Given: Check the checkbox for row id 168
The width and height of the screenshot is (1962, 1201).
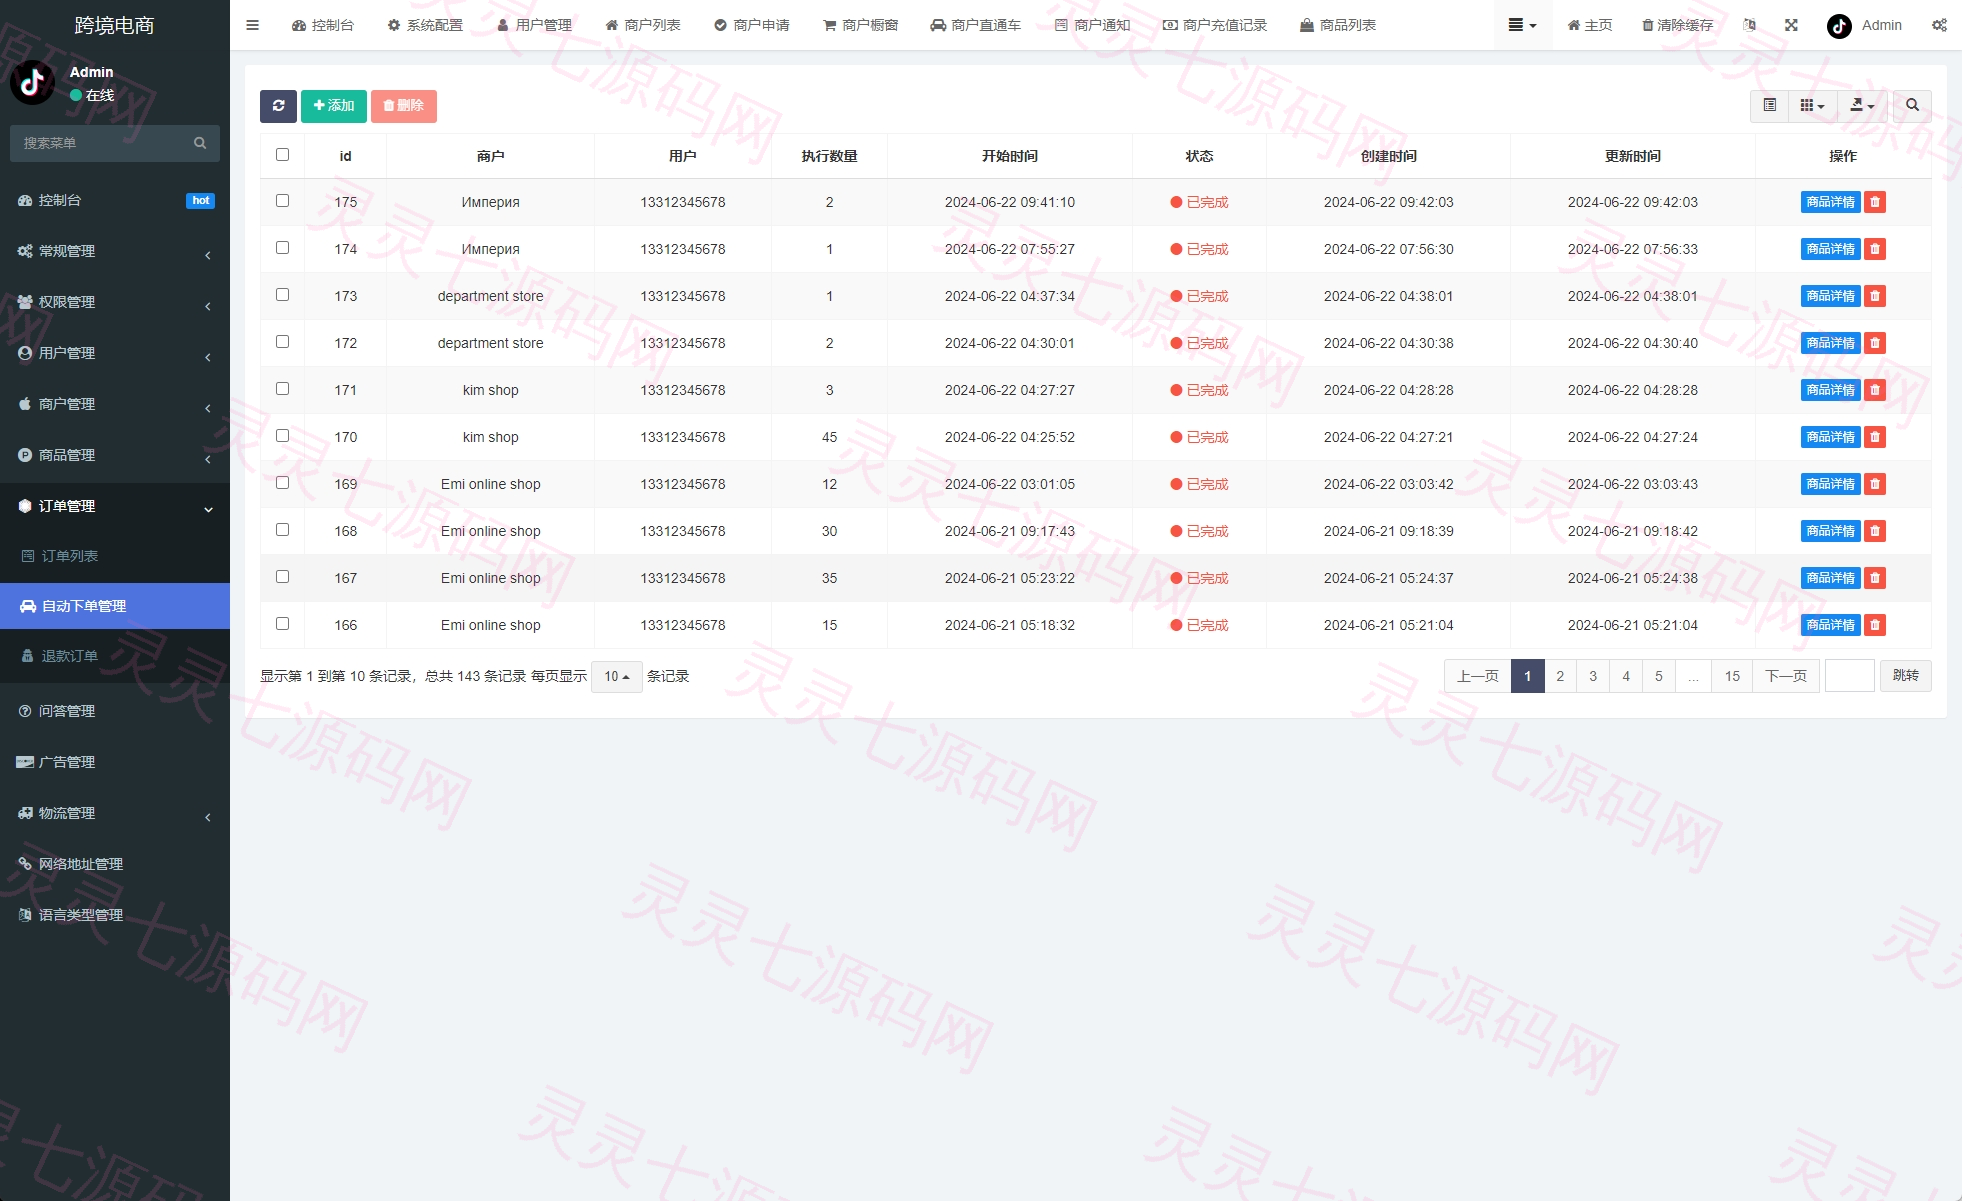Looking at the screenshot, I should (x=282, y=530).
